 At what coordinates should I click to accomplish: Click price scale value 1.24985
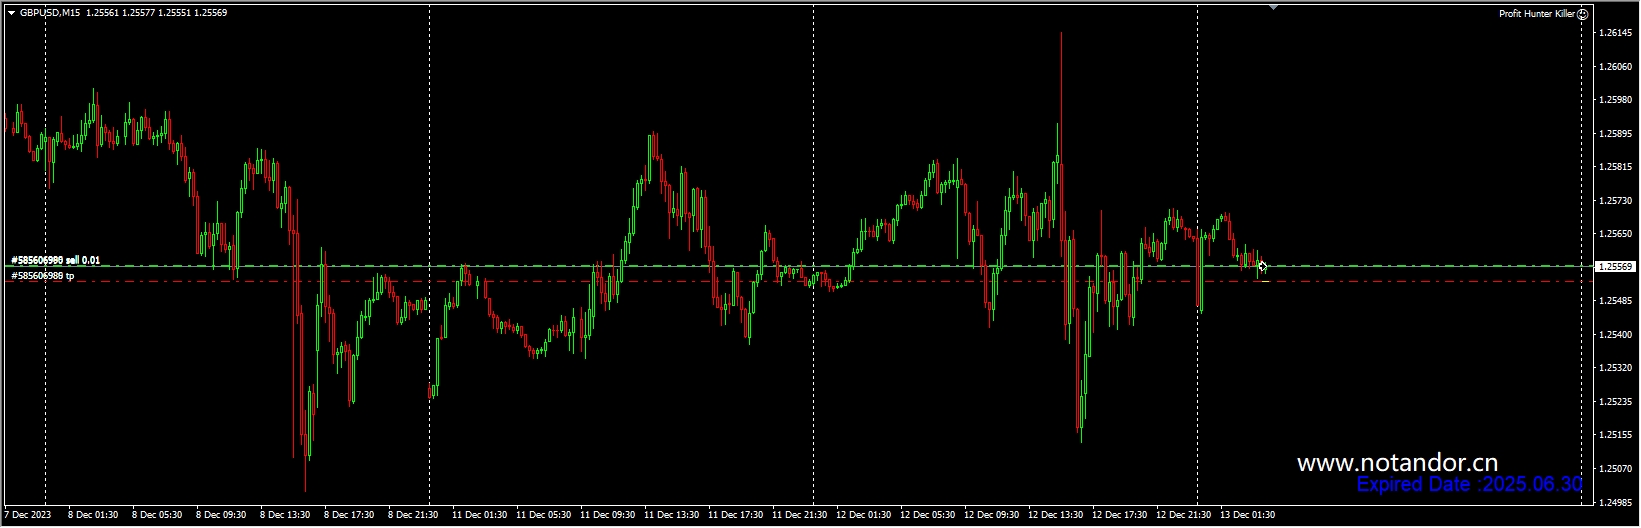coord(1616,502)
